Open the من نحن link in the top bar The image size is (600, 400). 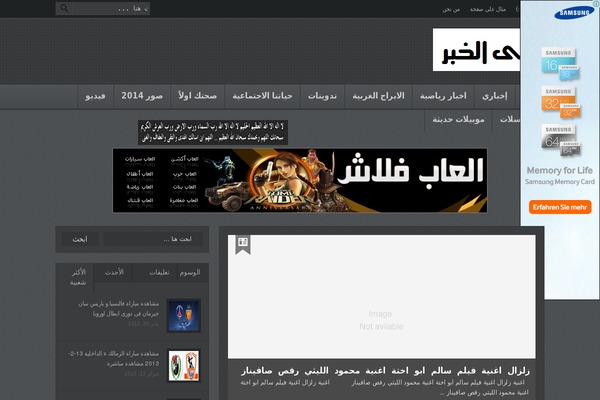pos(451,9)
